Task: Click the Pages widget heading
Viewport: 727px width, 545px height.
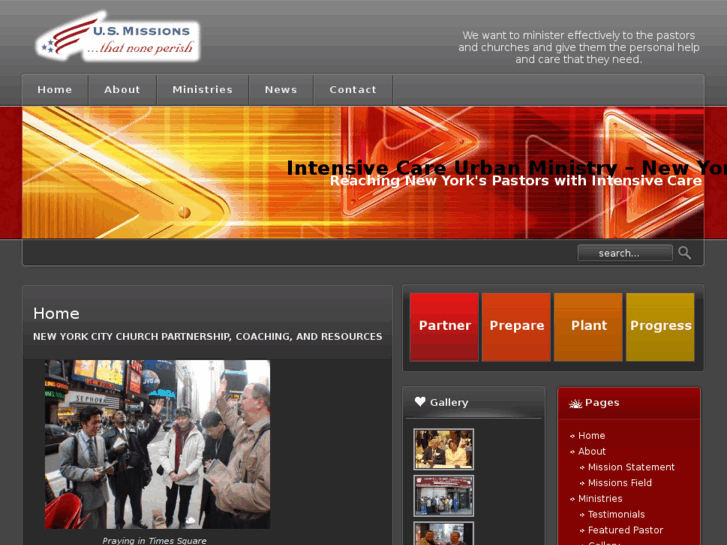Action: (x=602, y=403)
